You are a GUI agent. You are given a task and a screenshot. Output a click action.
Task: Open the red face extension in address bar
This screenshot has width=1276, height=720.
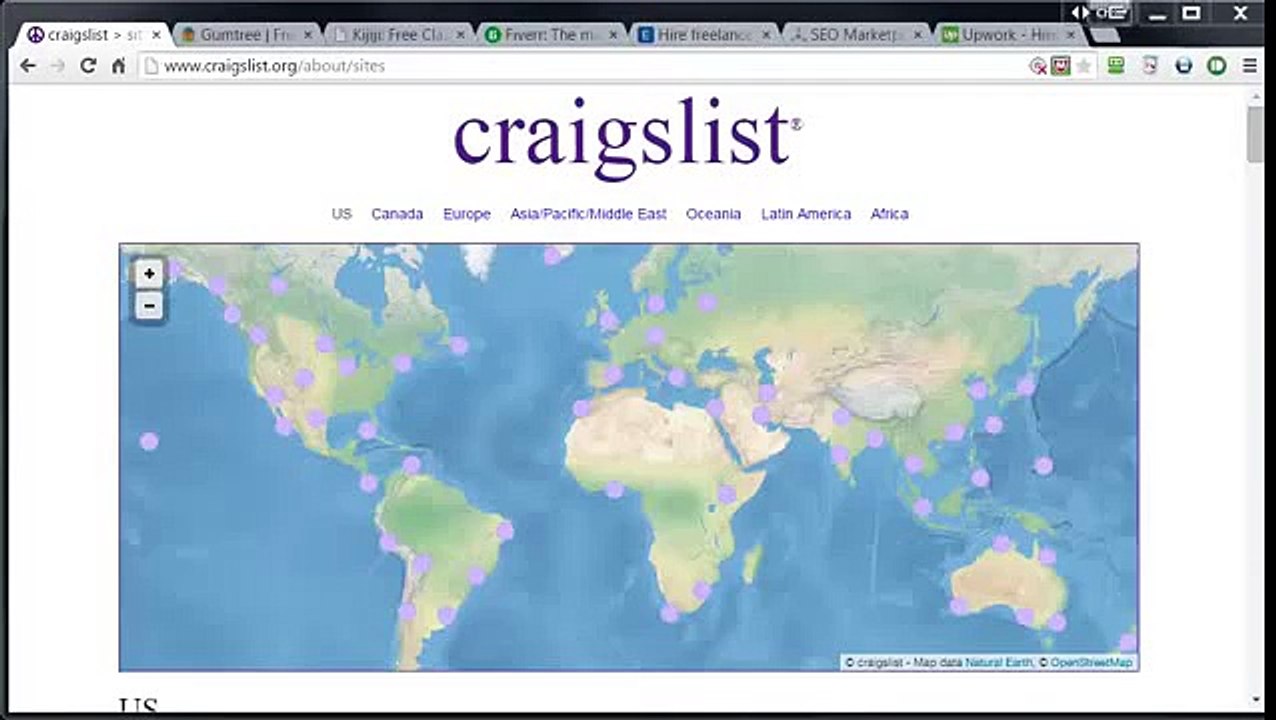pos(1060,66)
